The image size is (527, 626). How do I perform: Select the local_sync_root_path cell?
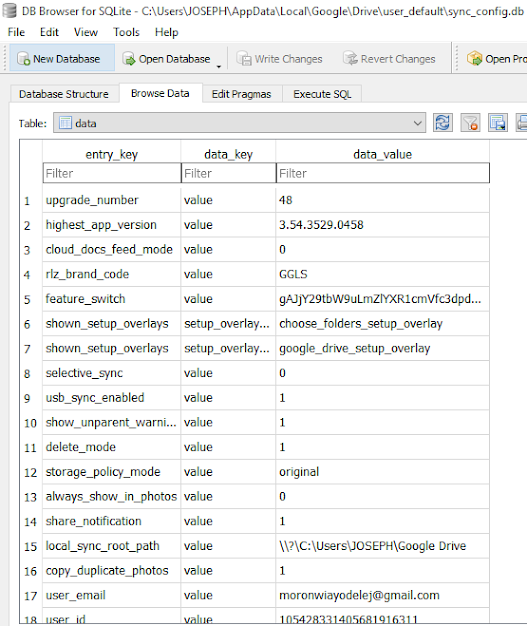click(112, 546)
